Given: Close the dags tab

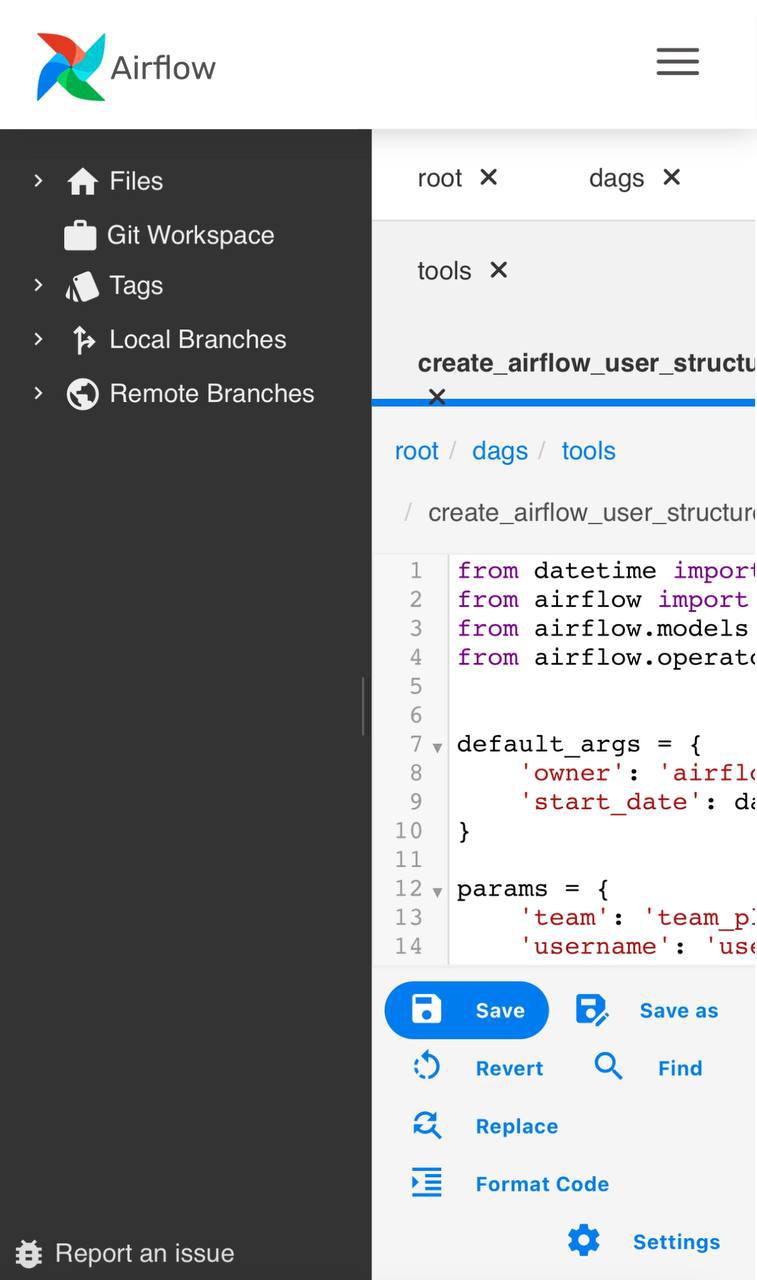Looking at the screenshot, I should click(672, 177).
